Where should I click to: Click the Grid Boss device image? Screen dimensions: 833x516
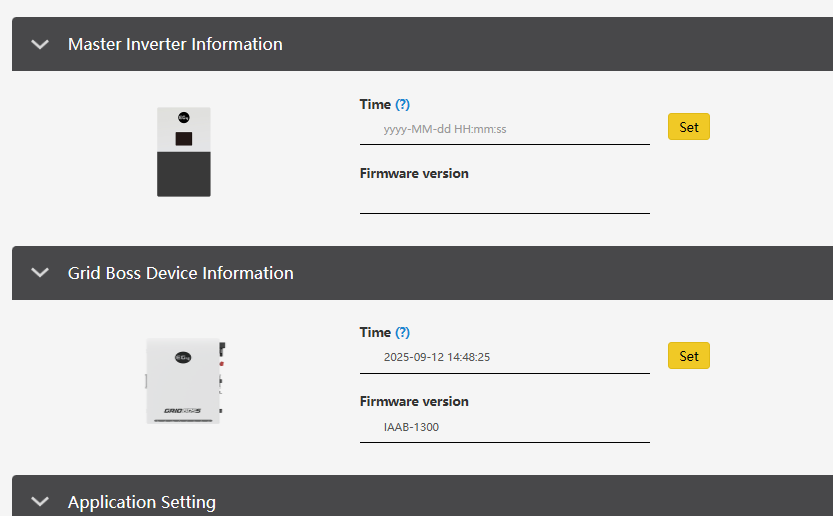tap(185, 381)
